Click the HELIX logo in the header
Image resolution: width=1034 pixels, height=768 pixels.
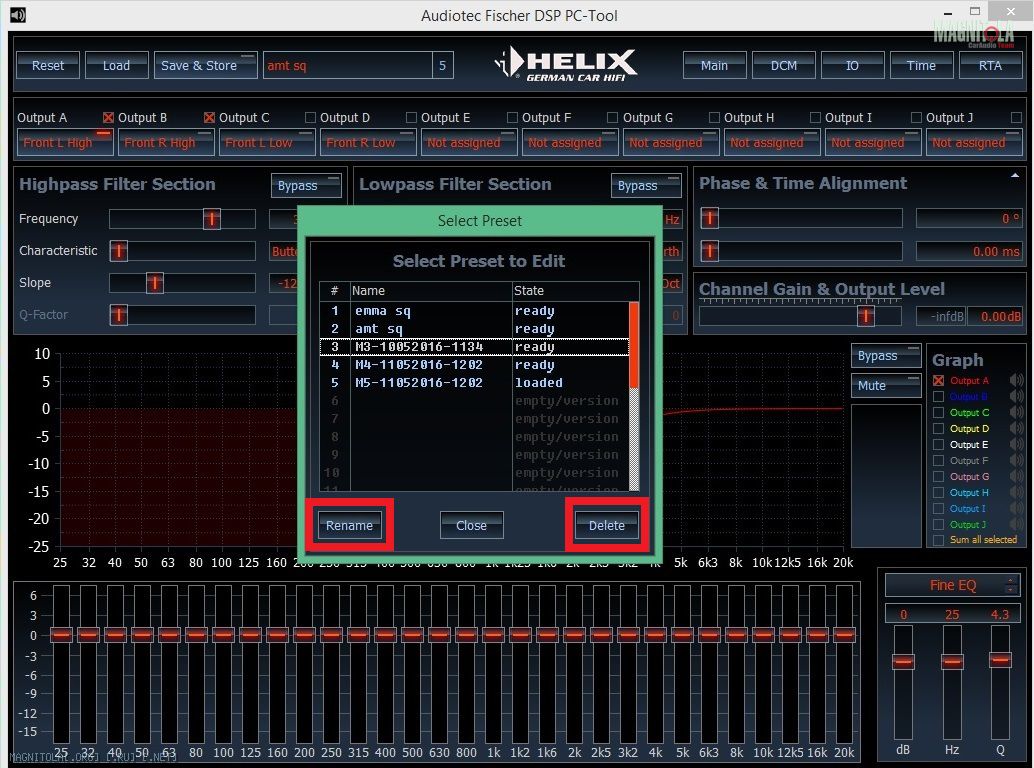coord(567,65)
